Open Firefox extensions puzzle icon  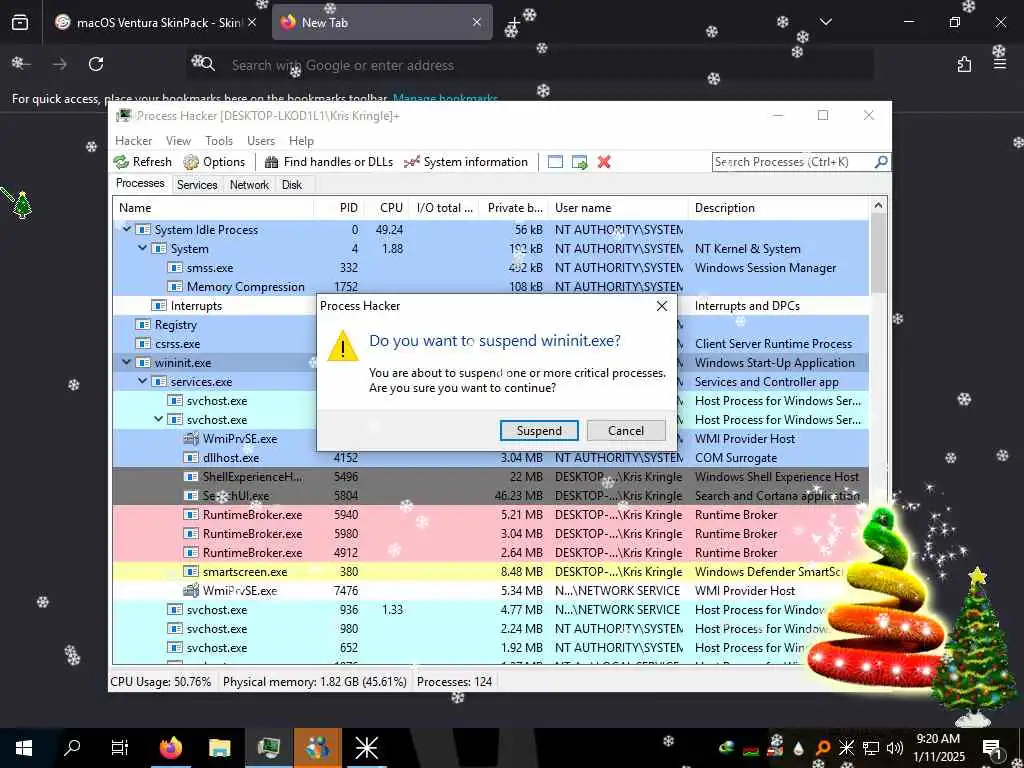(x=964, y=64)
